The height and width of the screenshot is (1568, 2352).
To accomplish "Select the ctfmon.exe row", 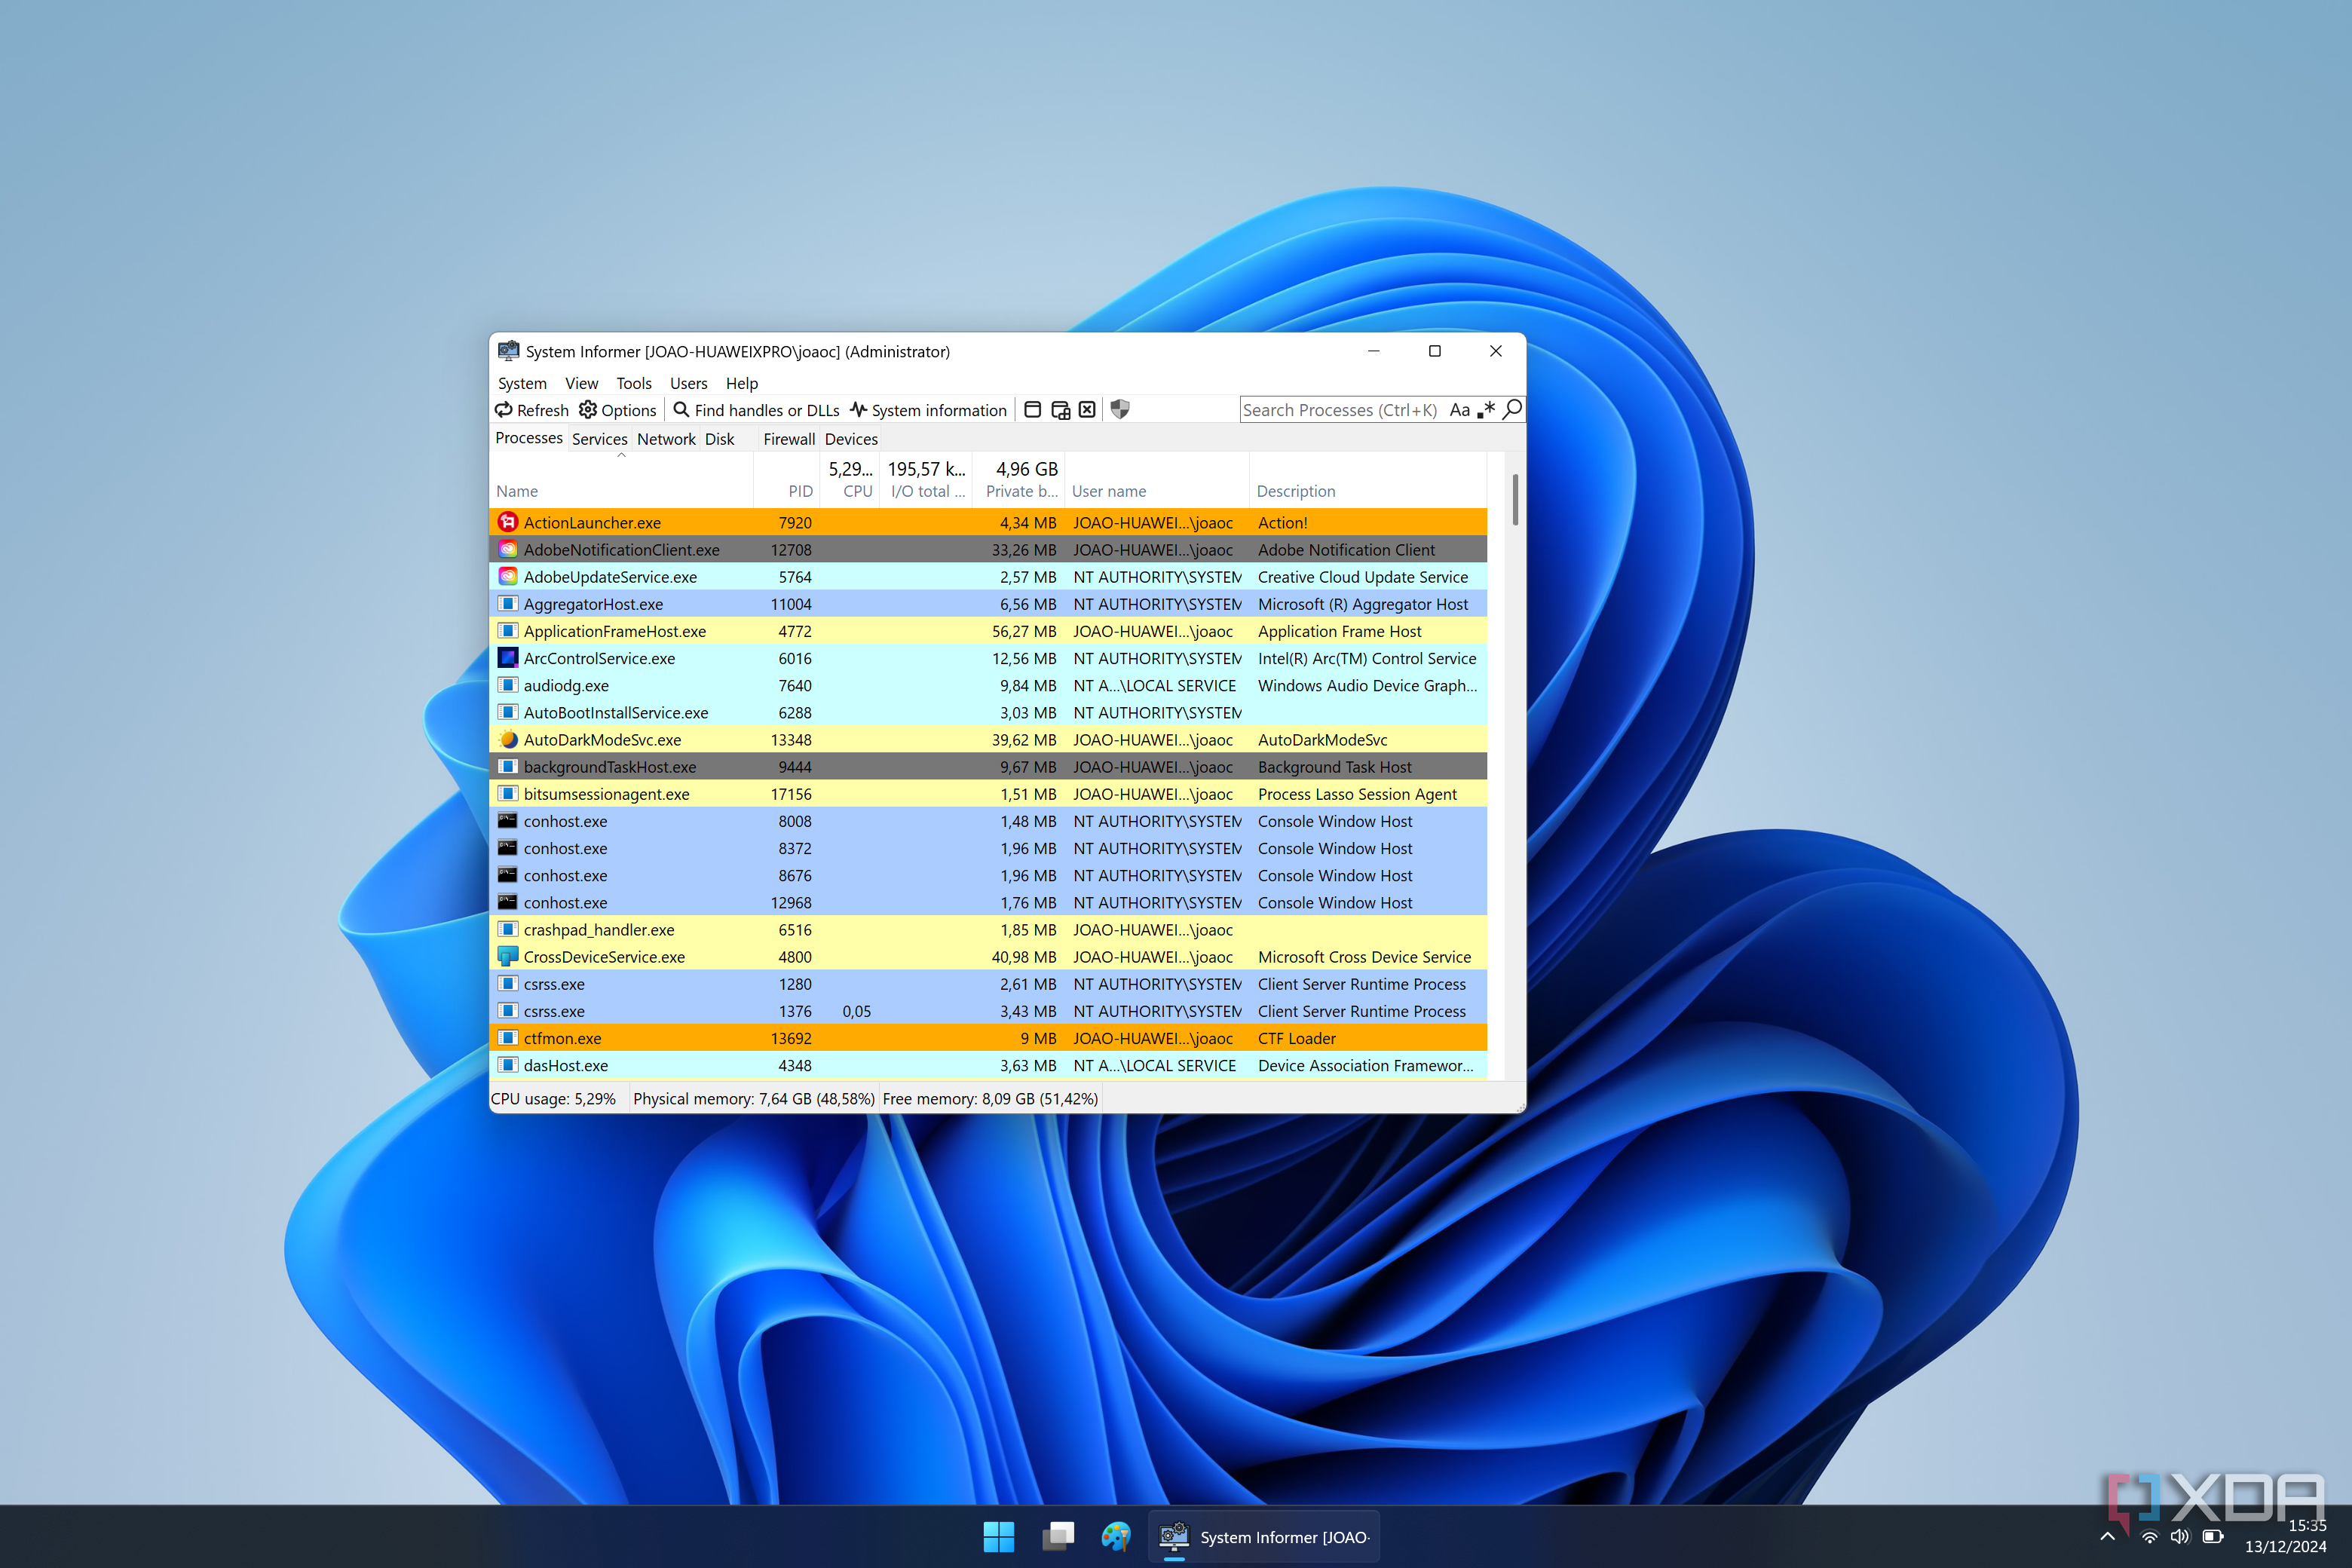I will click(x=988, y=1038).
